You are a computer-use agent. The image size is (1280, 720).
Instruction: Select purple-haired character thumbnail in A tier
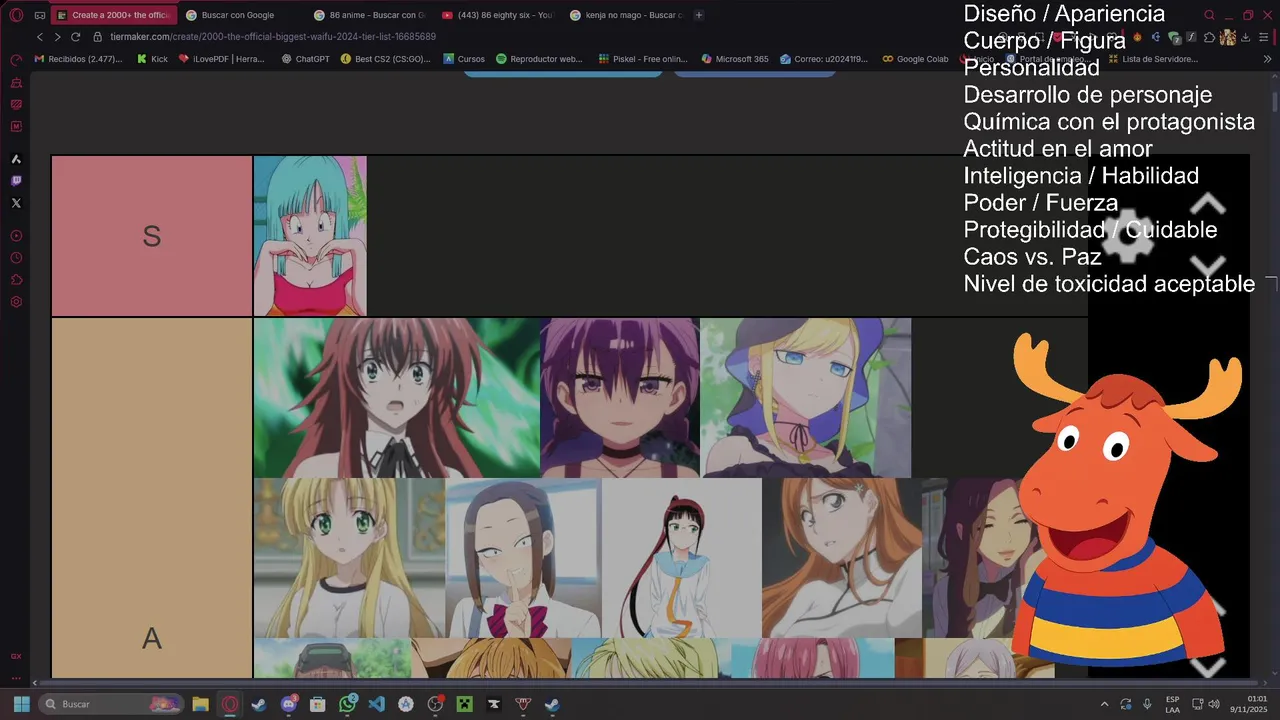(x=620, y=398)
